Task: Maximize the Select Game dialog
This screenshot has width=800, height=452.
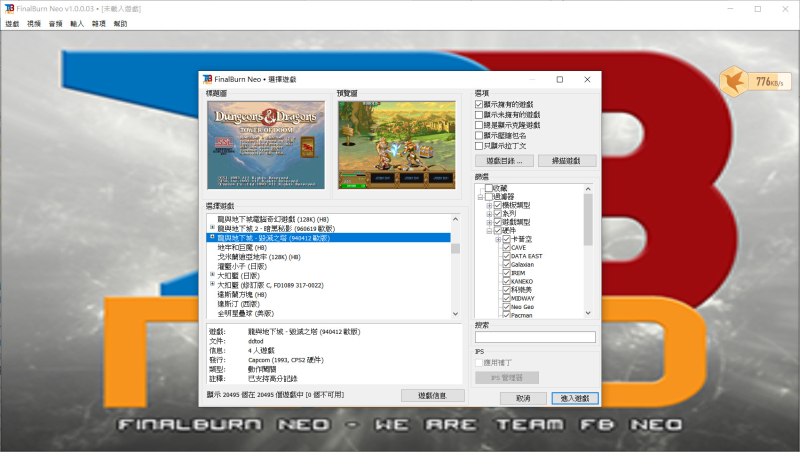Action: 560,80
